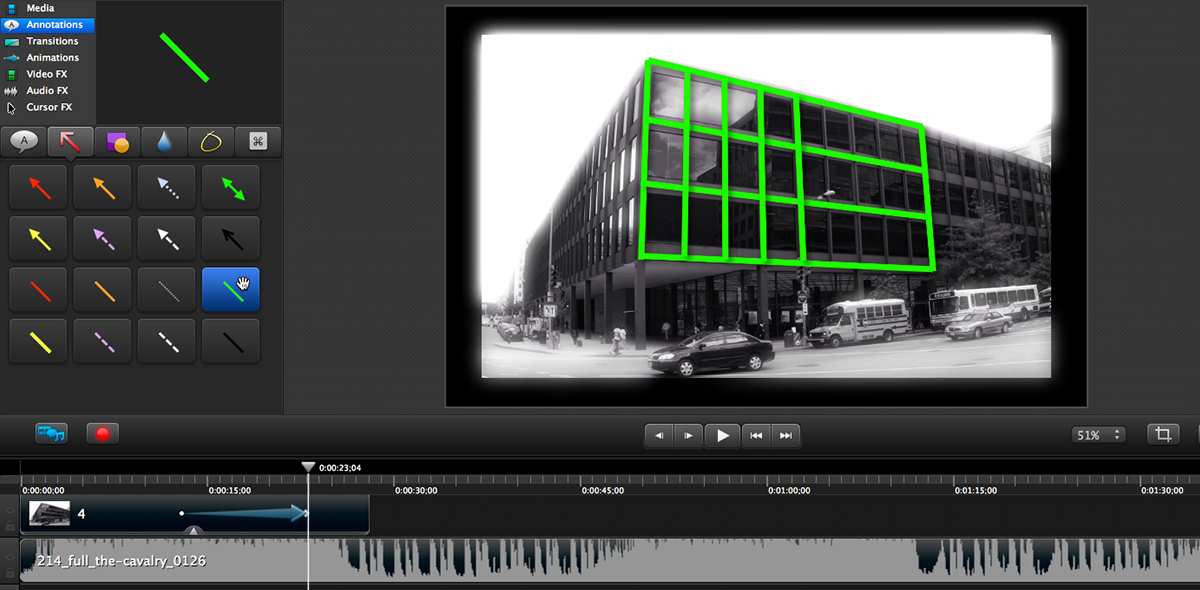Open the Cursor FX panel

[49, 107]
